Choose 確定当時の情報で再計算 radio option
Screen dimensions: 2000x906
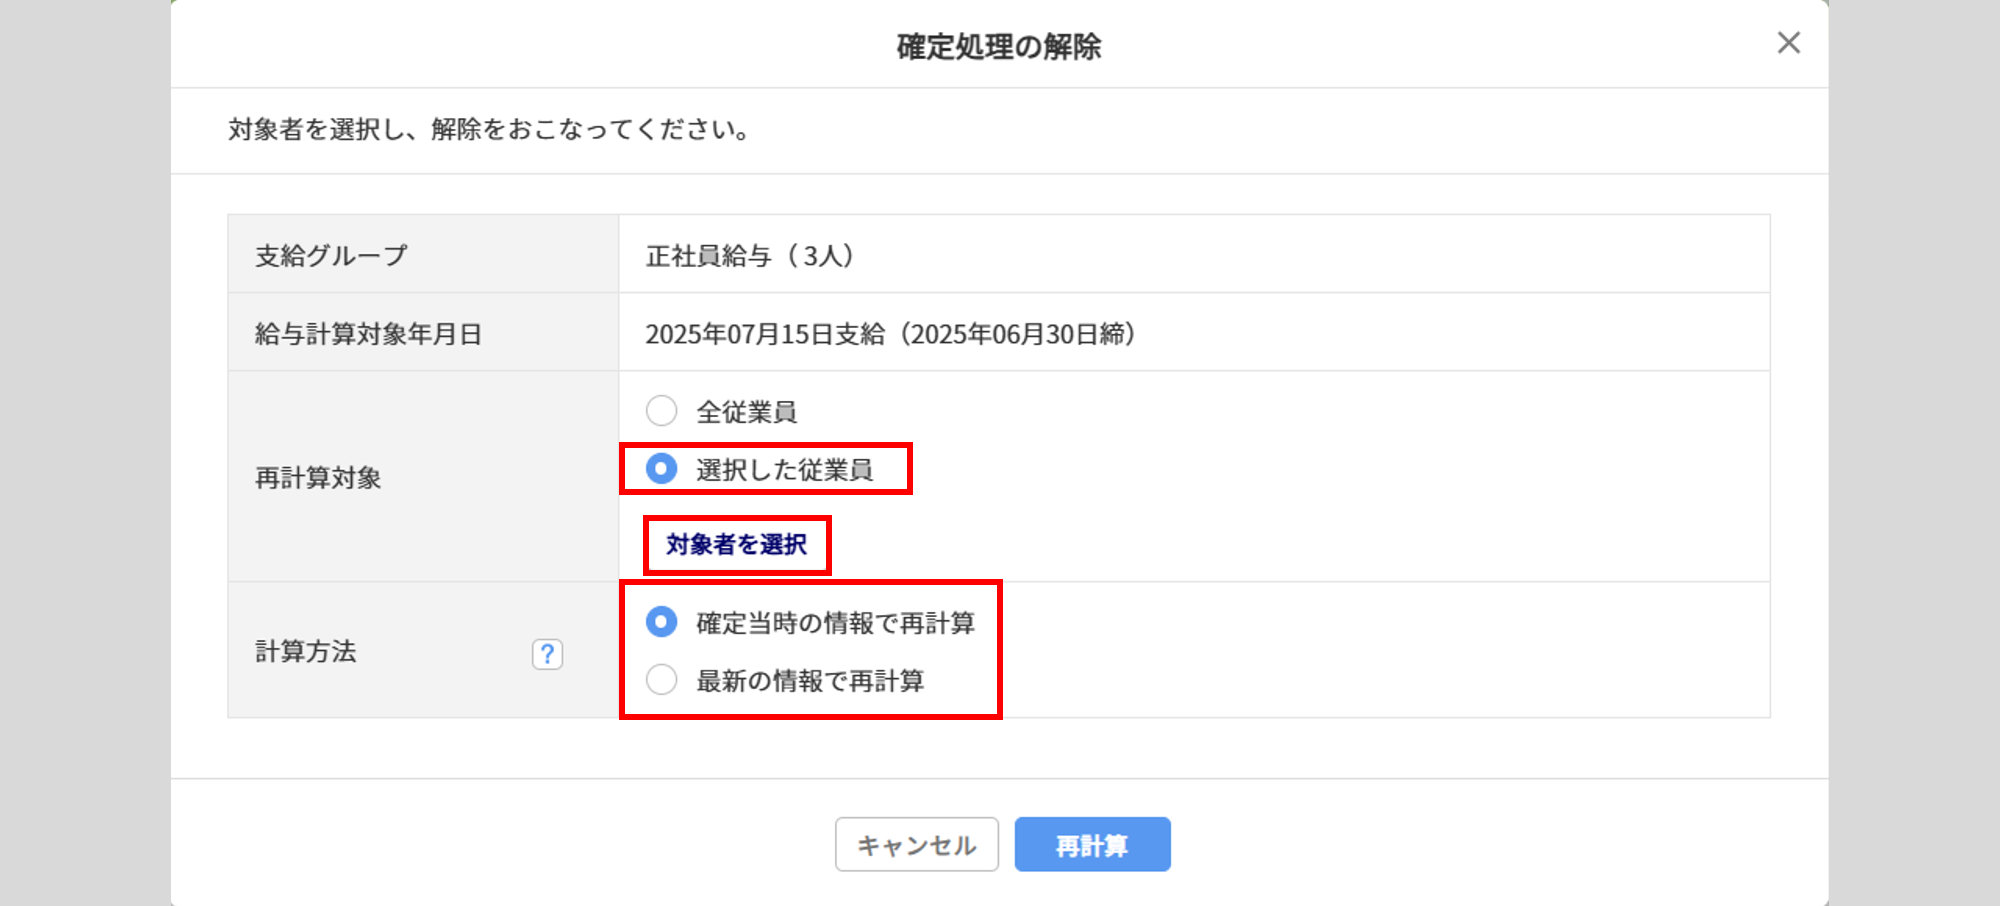pyautogui.click(x=661, y=622)
